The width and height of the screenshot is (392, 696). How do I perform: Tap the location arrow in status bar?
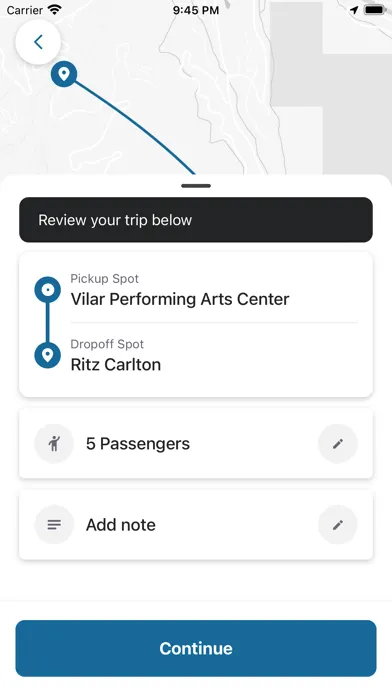pos(354,10)
